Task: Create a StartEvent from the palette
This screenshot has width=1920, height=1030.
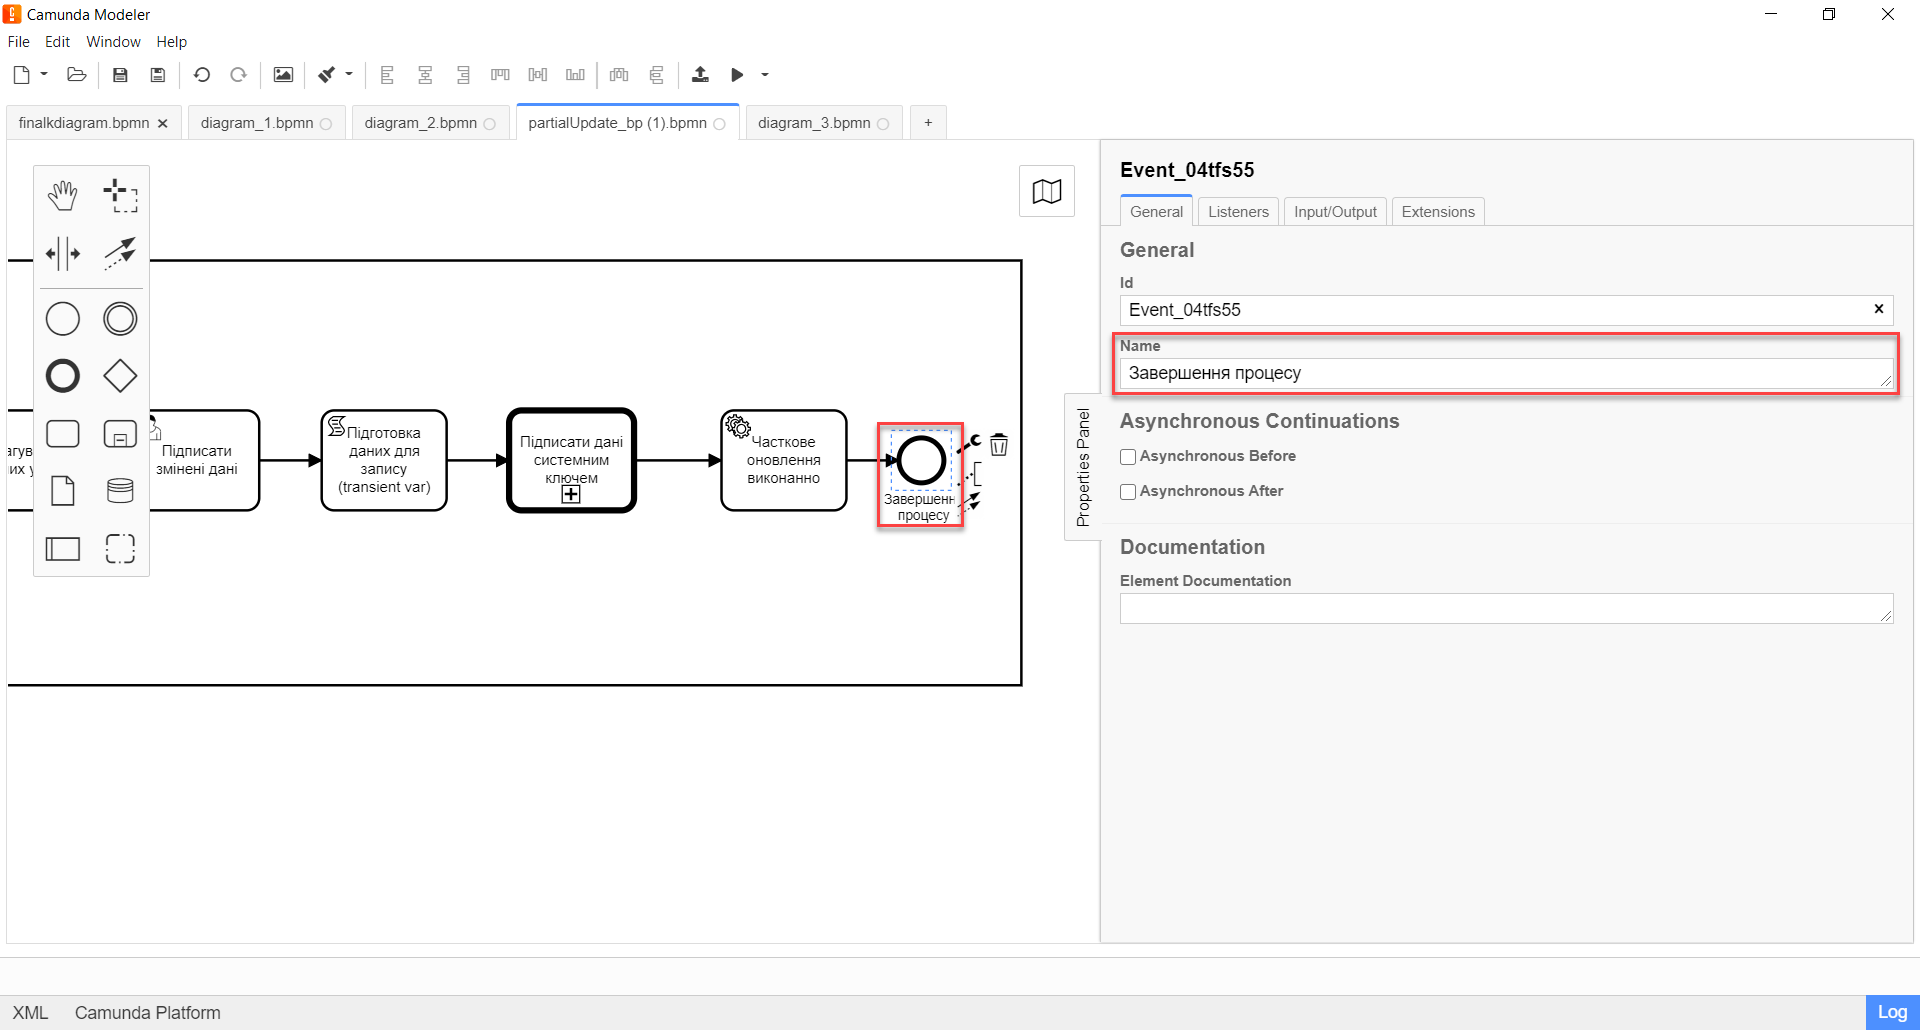Action: (x=63, y=319)
